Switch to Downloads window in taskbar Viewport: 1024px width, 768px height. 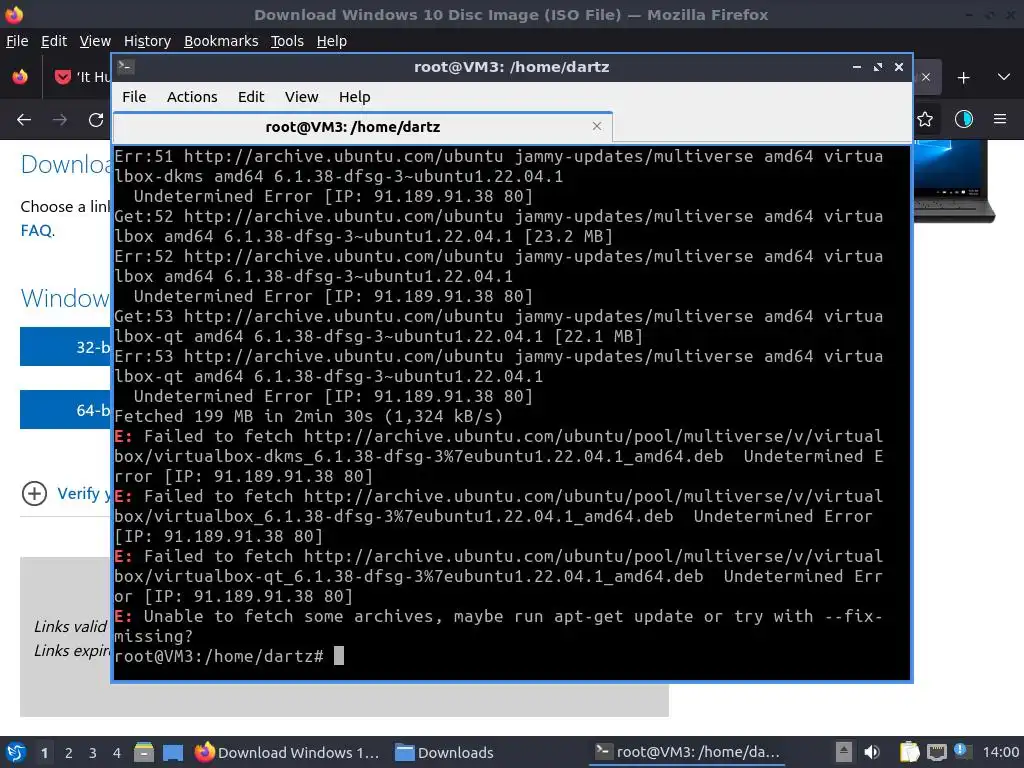click(445, 752)
